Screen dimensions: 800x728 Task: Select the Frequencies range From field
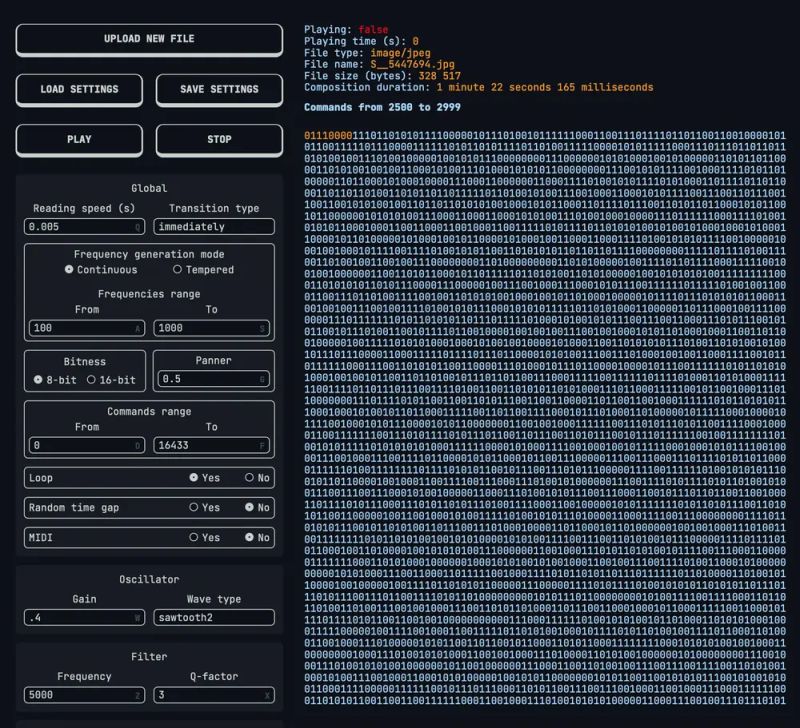(84, 326)
